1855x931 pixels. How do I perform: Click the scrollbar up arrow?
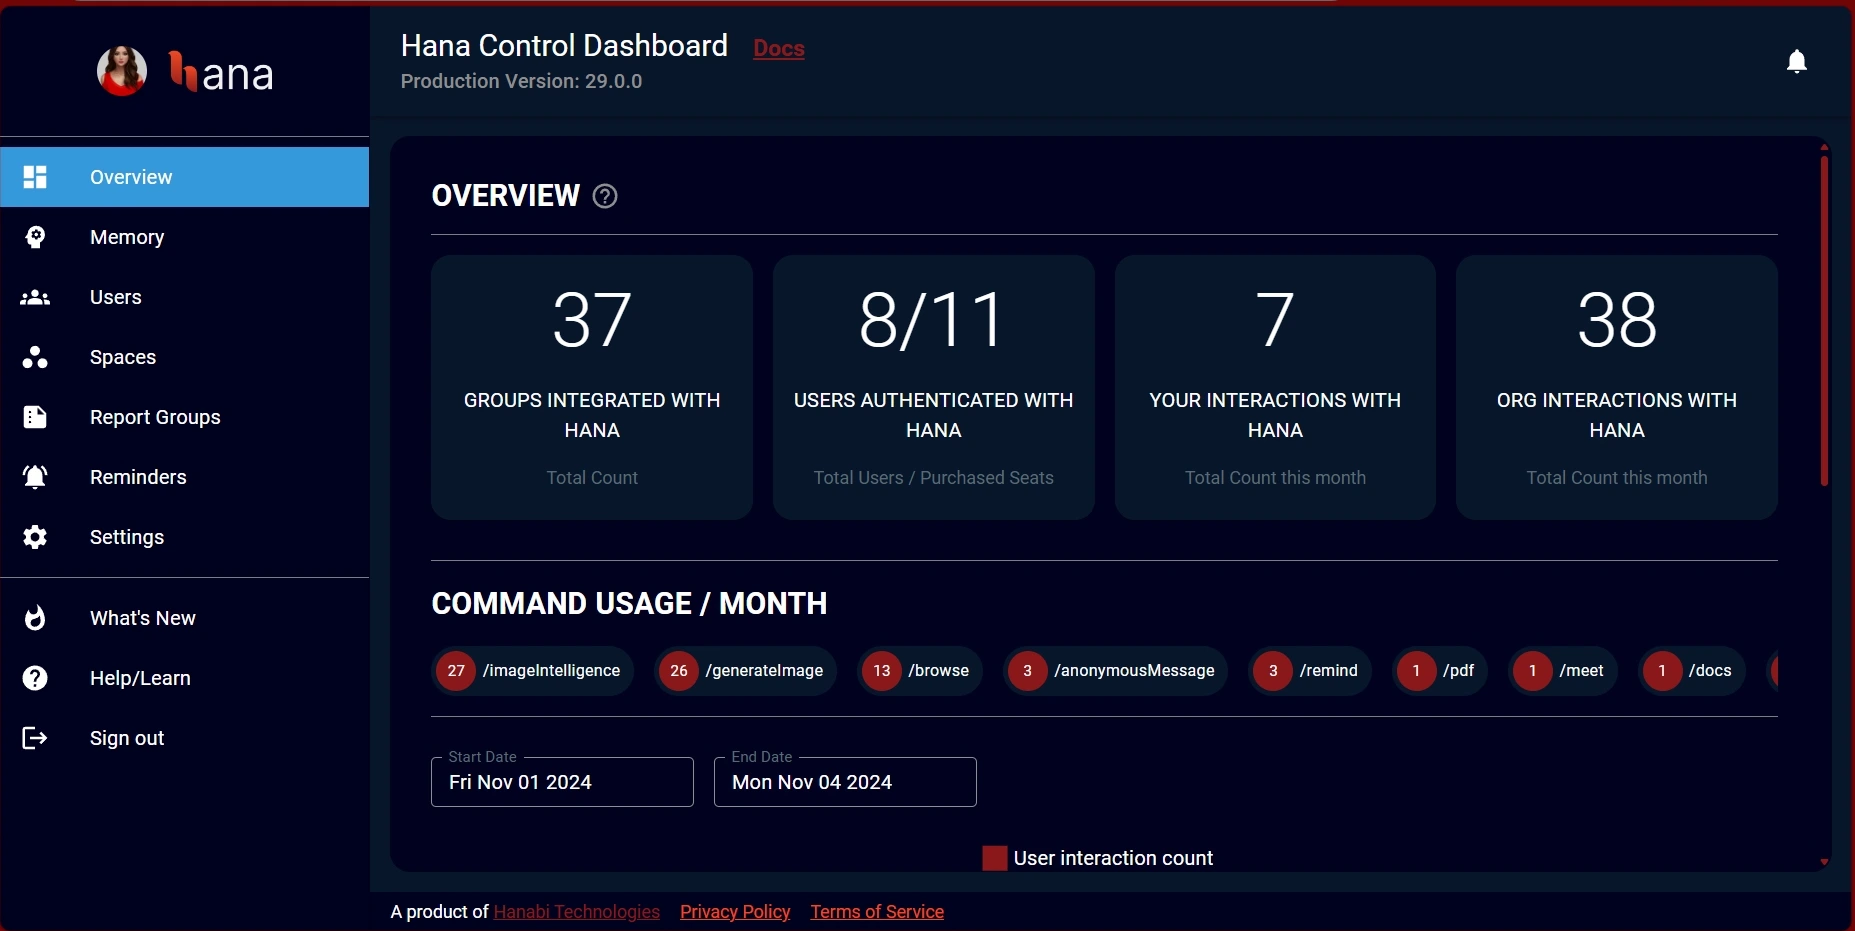1824,147
